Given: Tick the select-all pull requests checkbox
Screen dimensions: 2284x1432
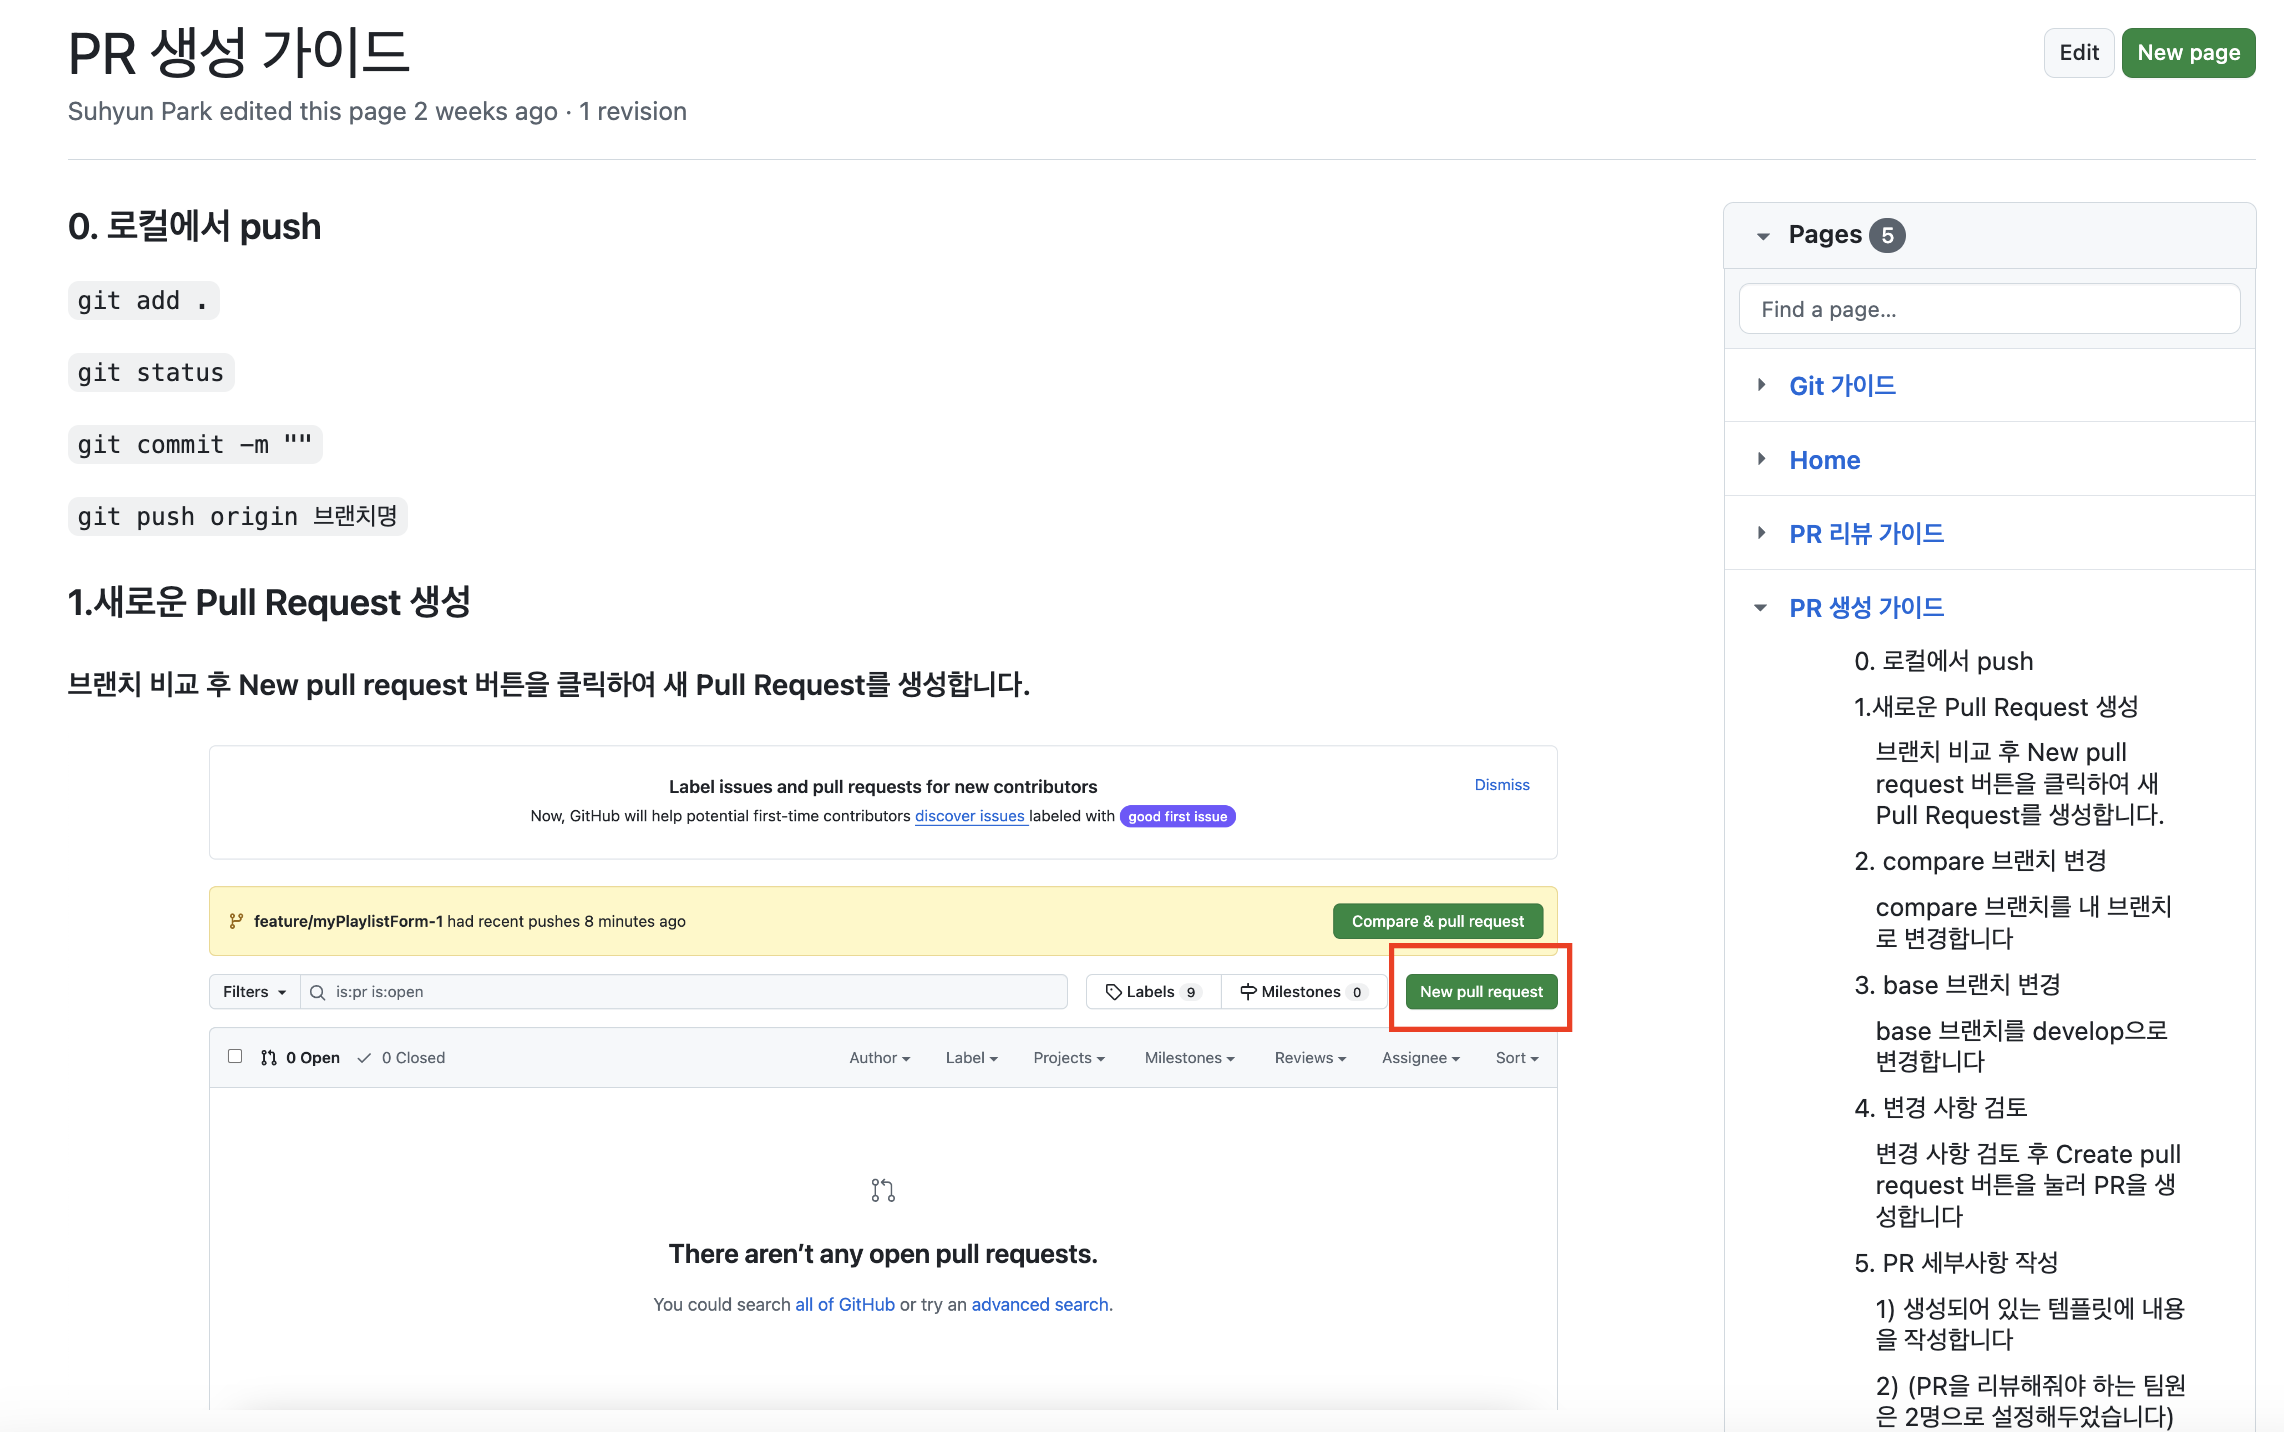Looking at the screenshot, I should coord(235,1056).
